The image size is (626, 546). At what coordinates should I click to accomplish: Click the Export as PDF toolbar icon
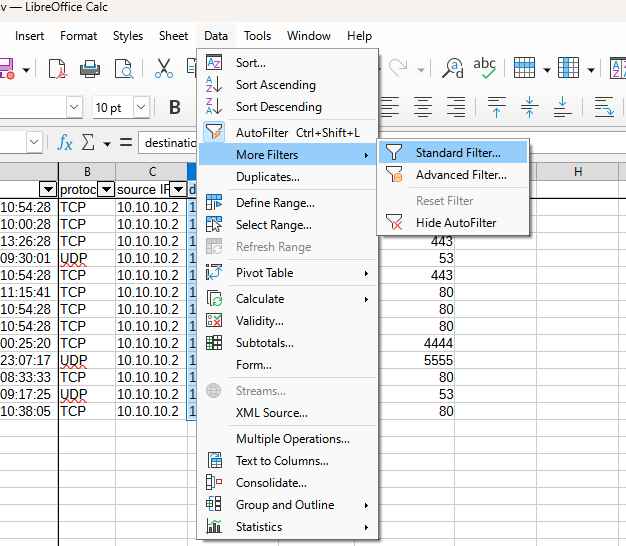click(57, 68)
